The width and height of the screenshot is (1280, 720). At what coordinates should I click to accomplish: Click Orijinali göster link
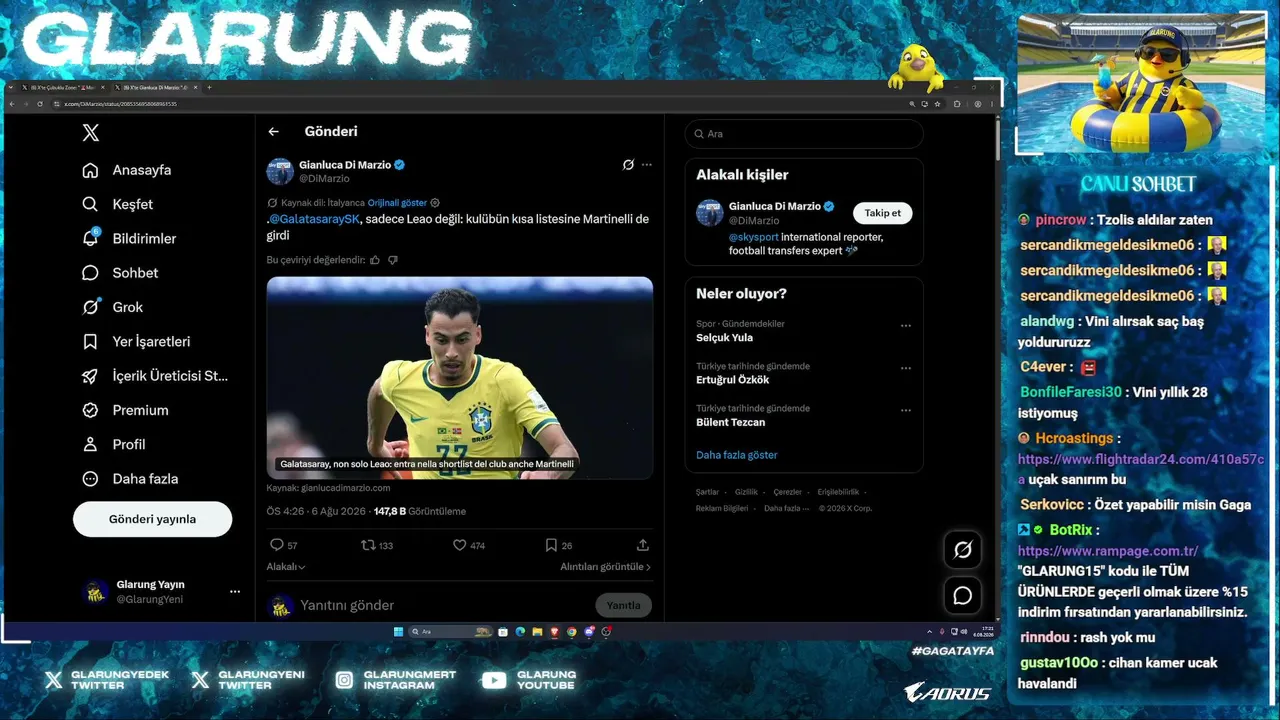[397, 203]
